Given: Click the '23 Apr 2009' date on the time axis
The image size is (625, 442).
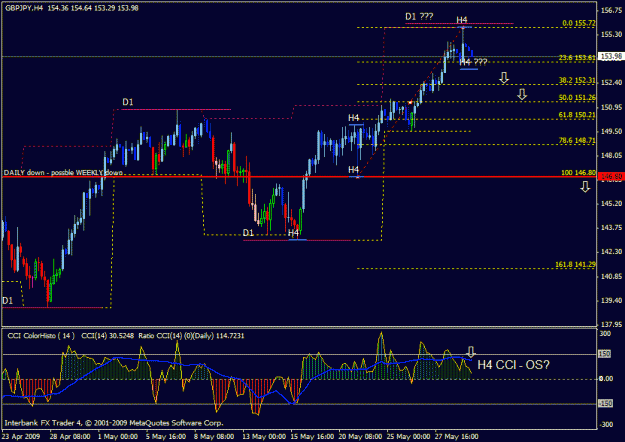Looking at the screenshot, I should 21,436.
